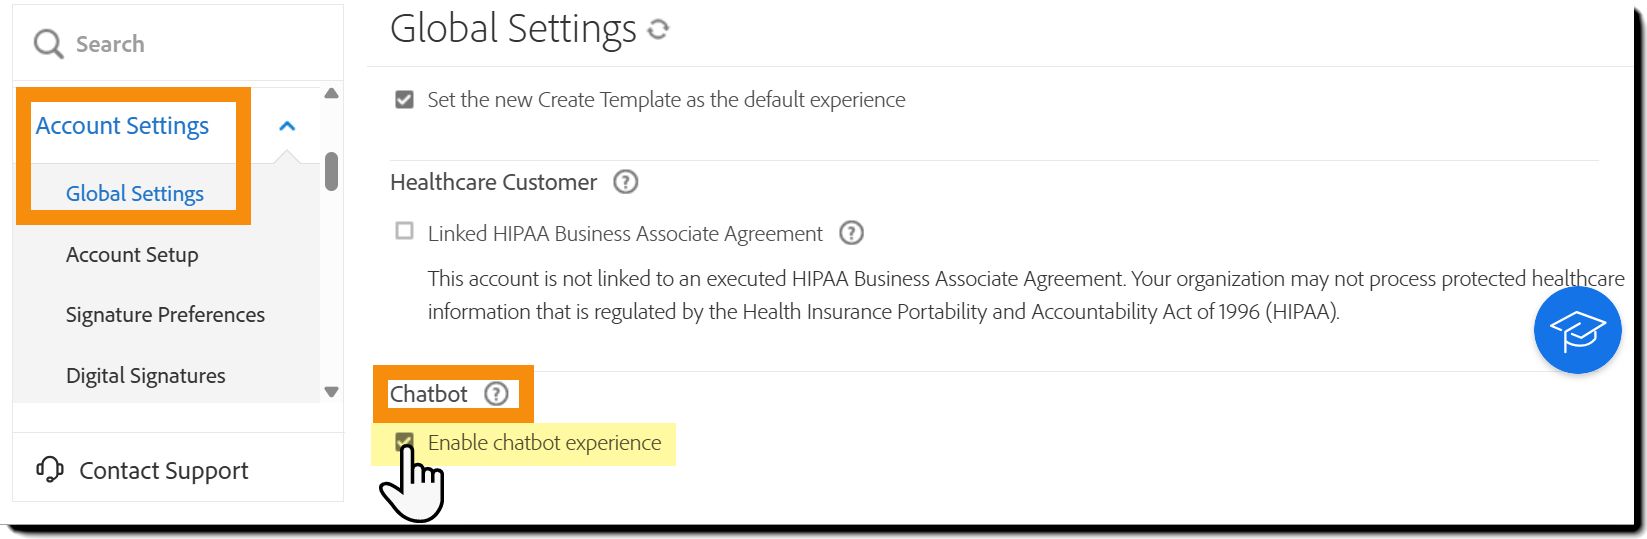Disable the Enable chatbot experience checkbox
Viewport: 1647px width, 539px height.
coord(405,442)
